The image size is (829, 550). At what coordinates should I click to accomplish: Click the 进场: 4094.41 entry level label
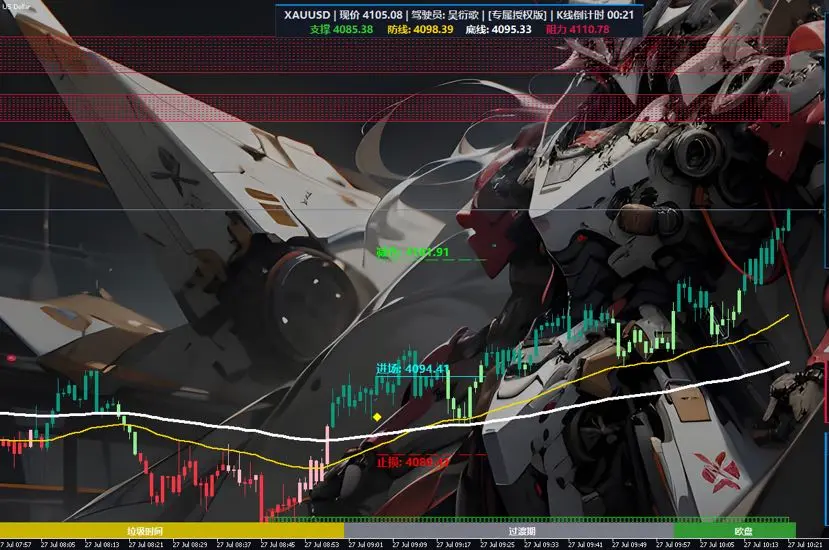point(413,369)
